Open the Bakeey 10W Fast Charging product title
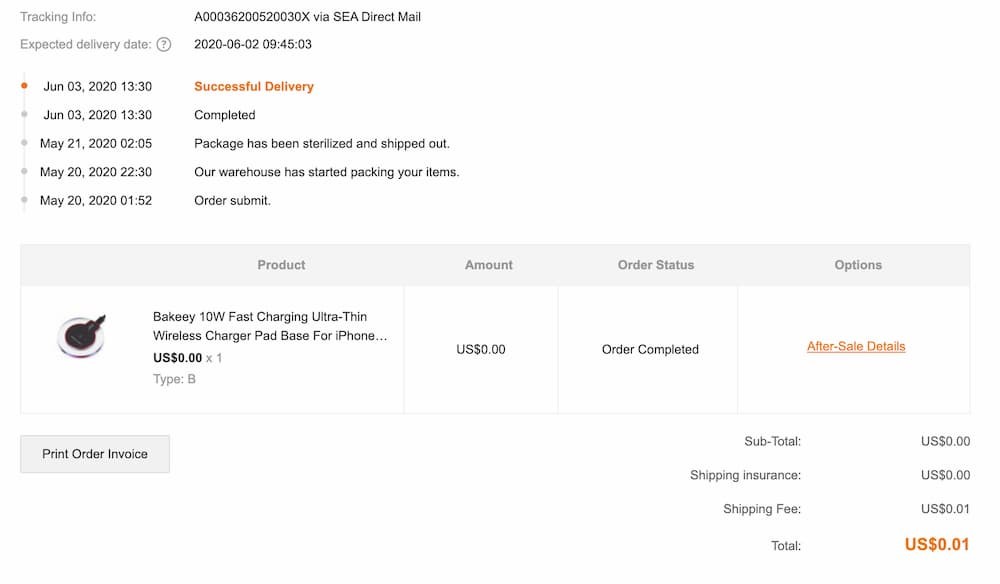Viewport: 1000px width, 584px height. pos(270,326)
